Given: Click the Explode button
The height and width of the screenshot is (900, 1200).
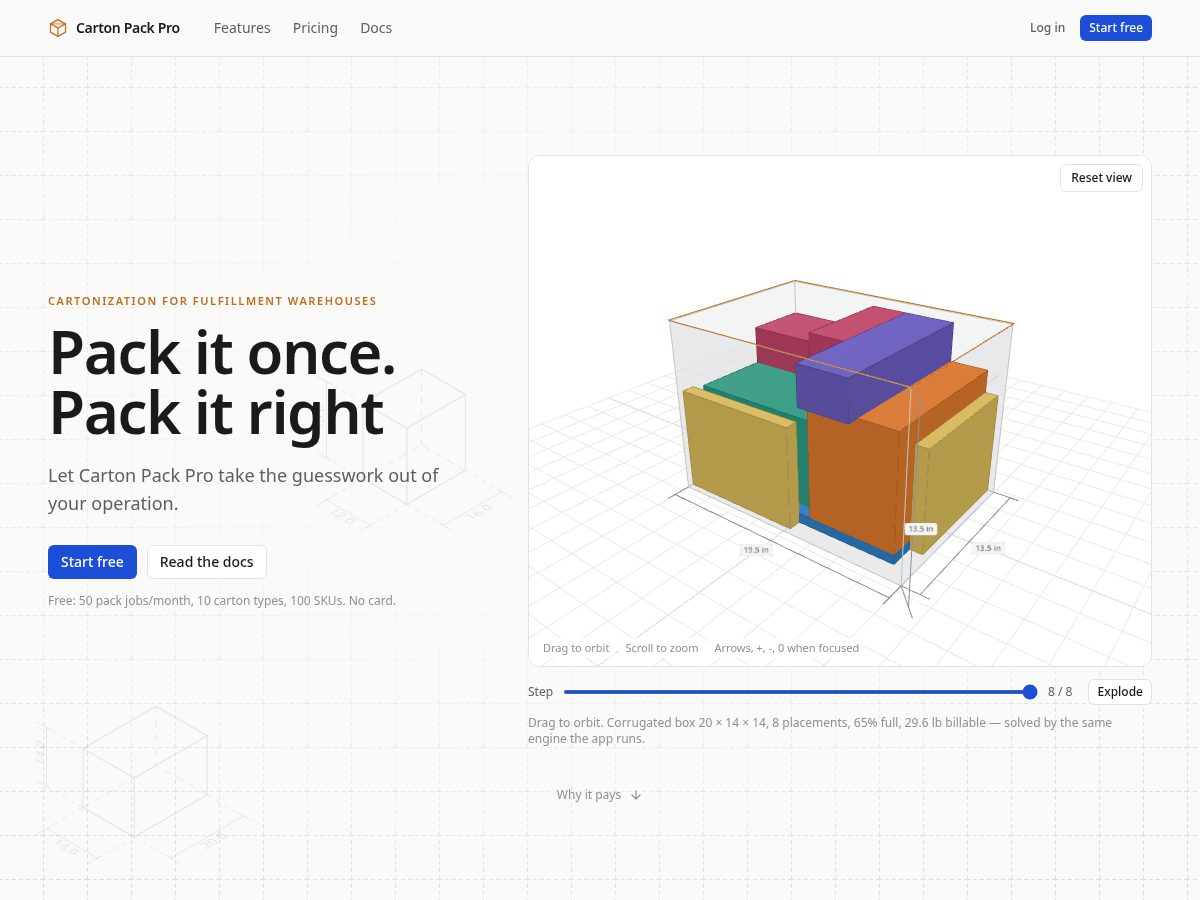Looking at the screenshot, I should pyautogui.click(x=1120, y=692).
